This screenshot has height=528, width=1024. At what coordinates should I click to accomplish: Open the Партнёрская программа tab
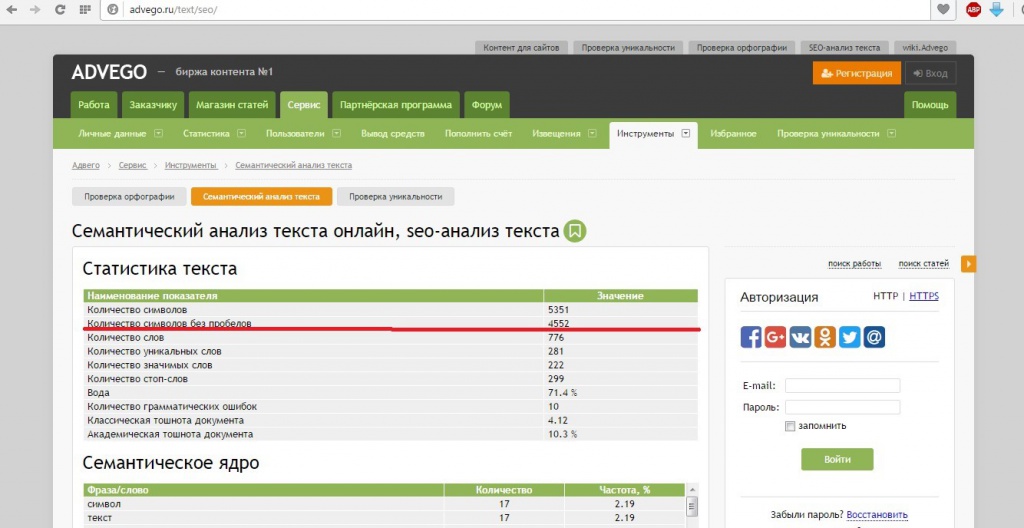(x=396, y=105)
